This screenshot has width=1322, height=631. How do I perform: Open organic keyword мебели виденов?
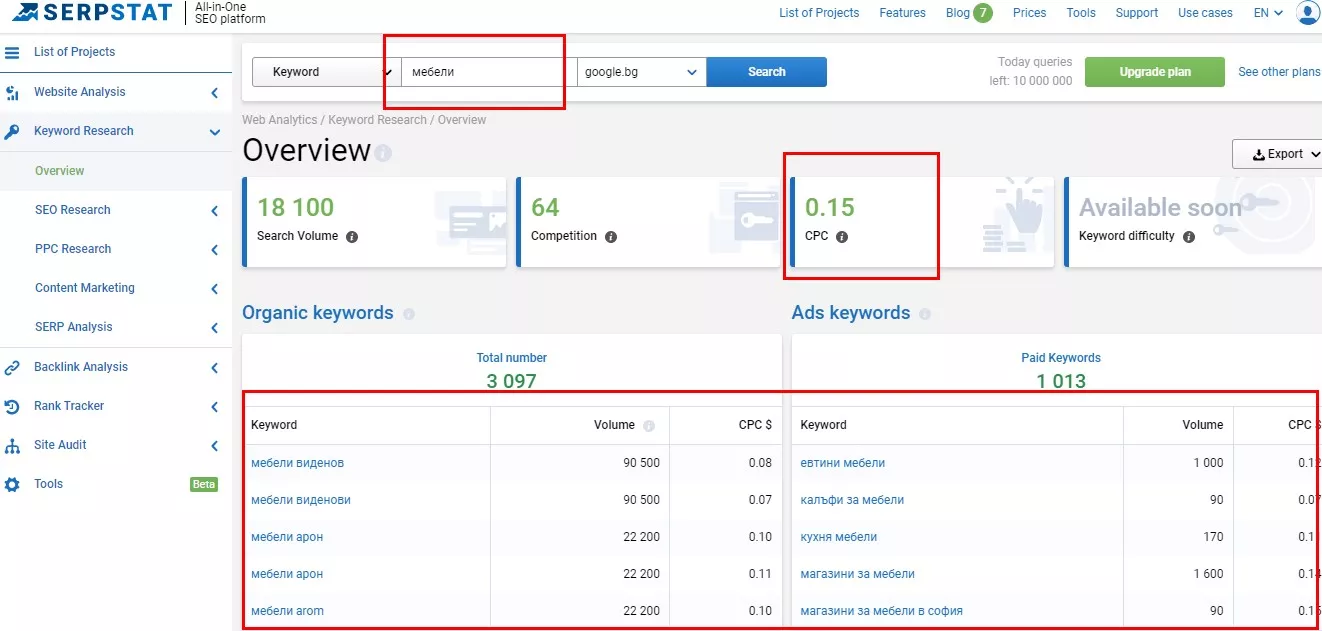(298, 463)
